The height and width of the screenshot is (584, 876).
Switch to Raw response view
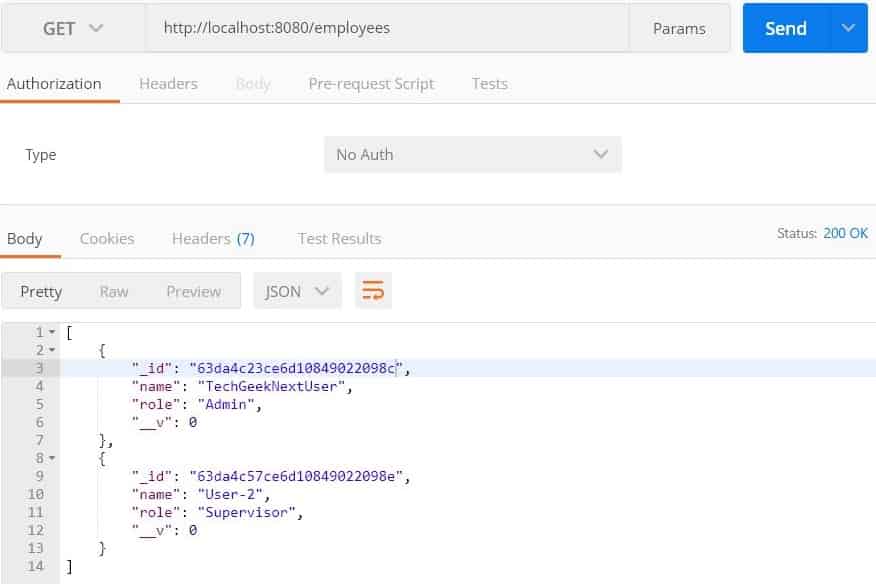(x=113, y=291)
